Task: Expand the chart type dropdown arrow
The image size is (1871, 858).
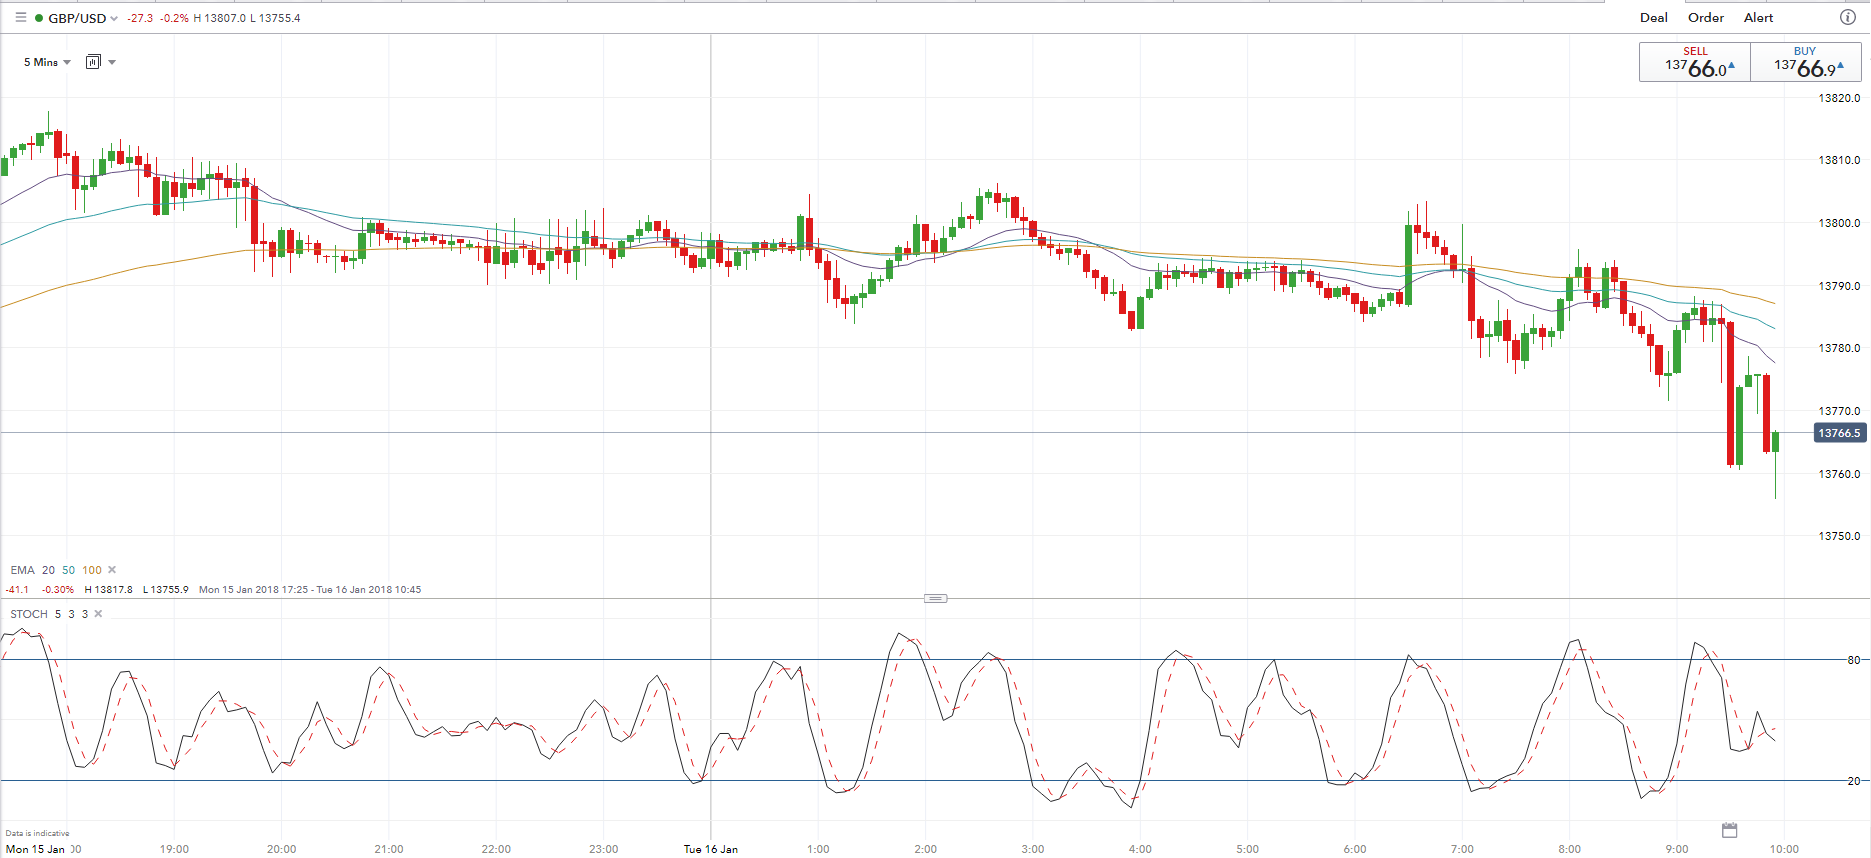Action: pos(112,62)
